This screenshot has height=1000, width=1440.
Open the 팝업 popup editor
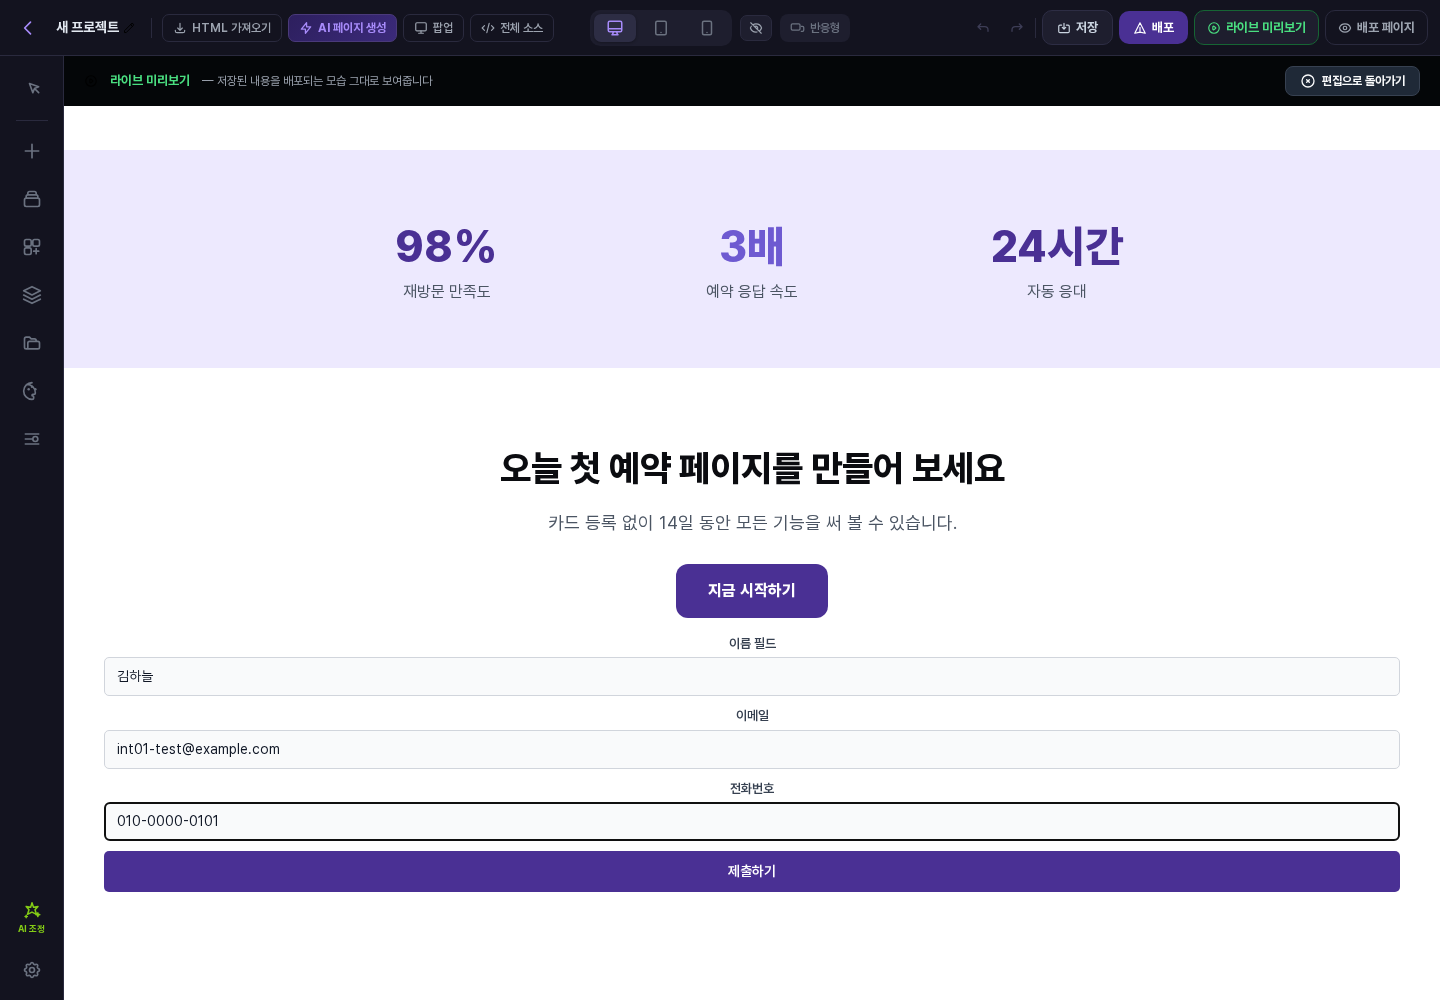click(434, 28)
